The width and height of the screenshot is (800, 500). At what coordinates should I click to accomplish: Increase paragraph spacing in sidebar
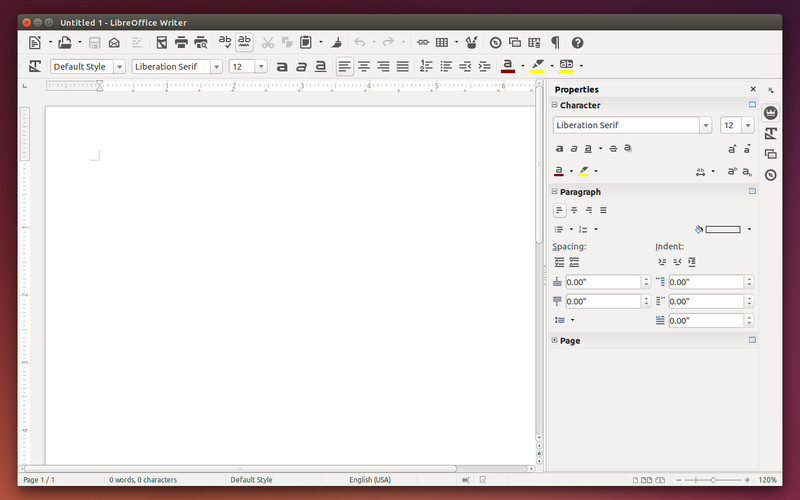pyautogui.click(x=560, y=262)
